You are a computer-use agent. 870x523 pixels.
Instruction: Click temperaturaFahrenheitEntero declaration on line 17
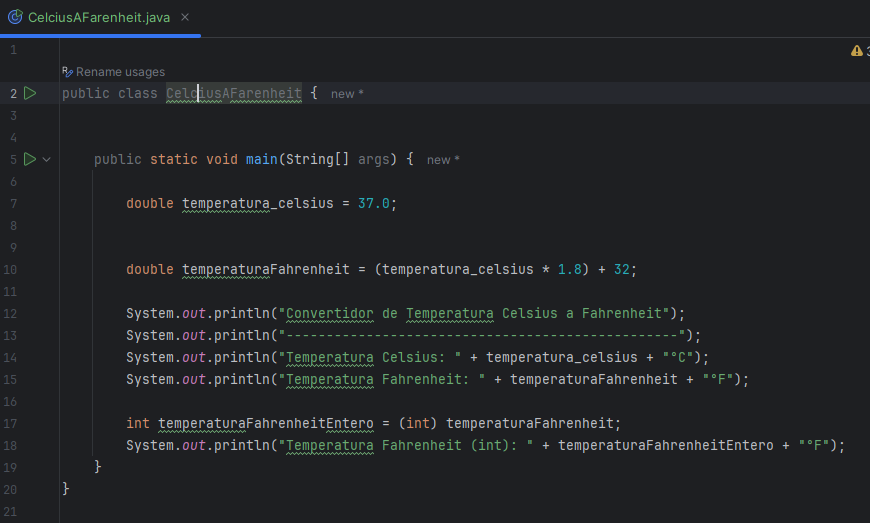266,423
